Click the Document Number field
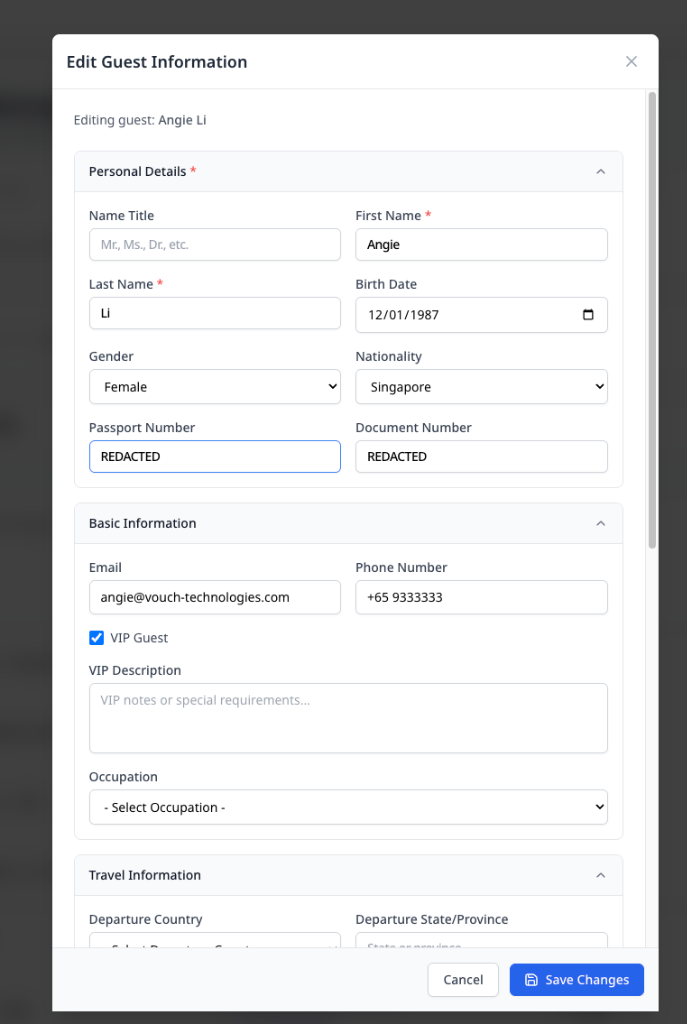687x1024 pixels. 481,457
